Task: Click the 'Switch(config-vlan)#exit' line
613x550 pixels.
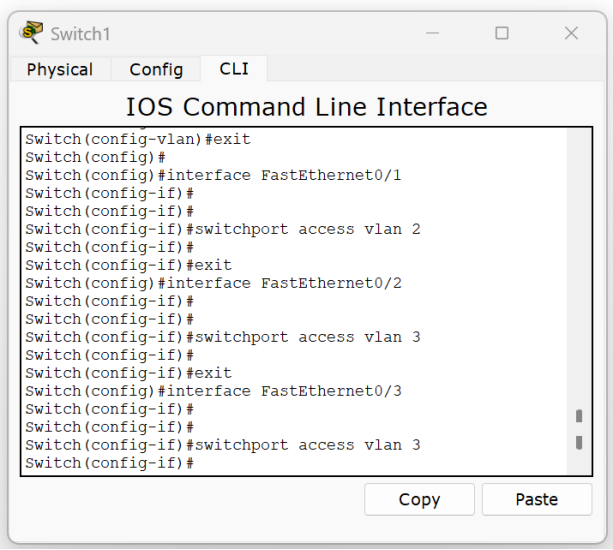Action: click(x=138, y=139)
